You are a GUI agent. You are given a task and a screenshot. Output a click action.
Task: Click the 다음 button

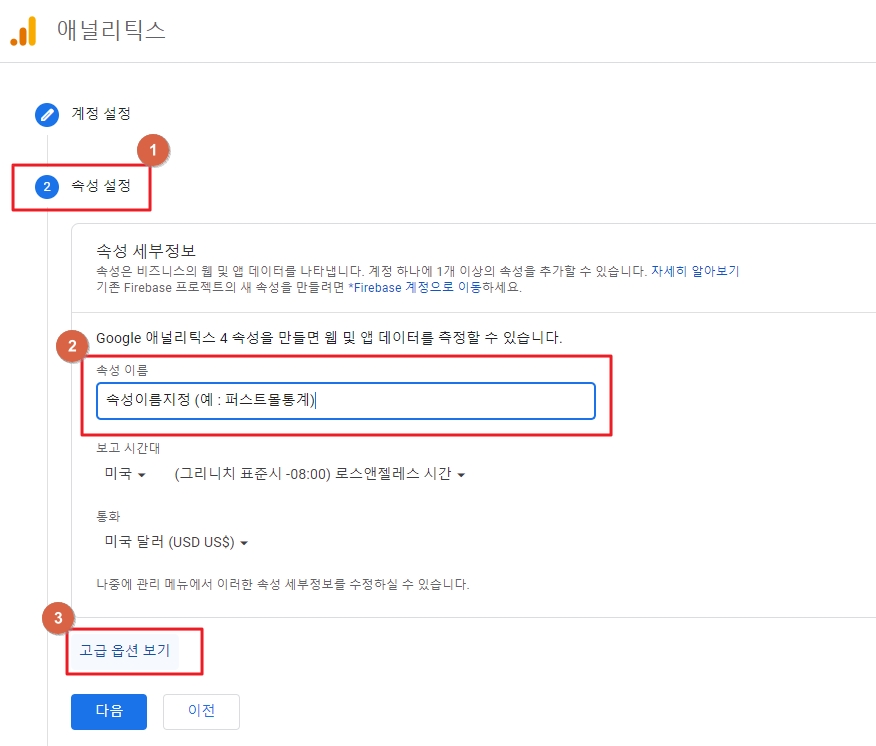(109, 711)
